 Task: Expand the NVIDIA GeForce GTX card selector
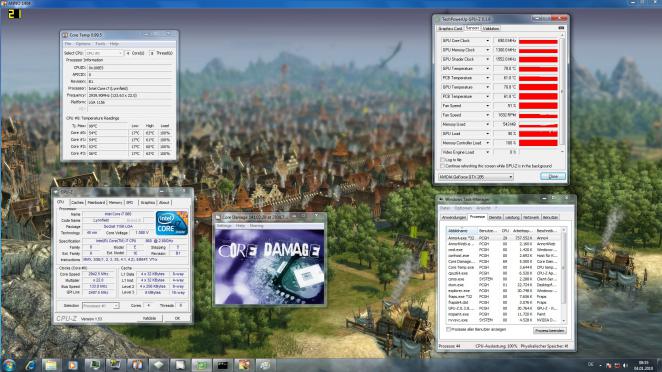point(476,177)
